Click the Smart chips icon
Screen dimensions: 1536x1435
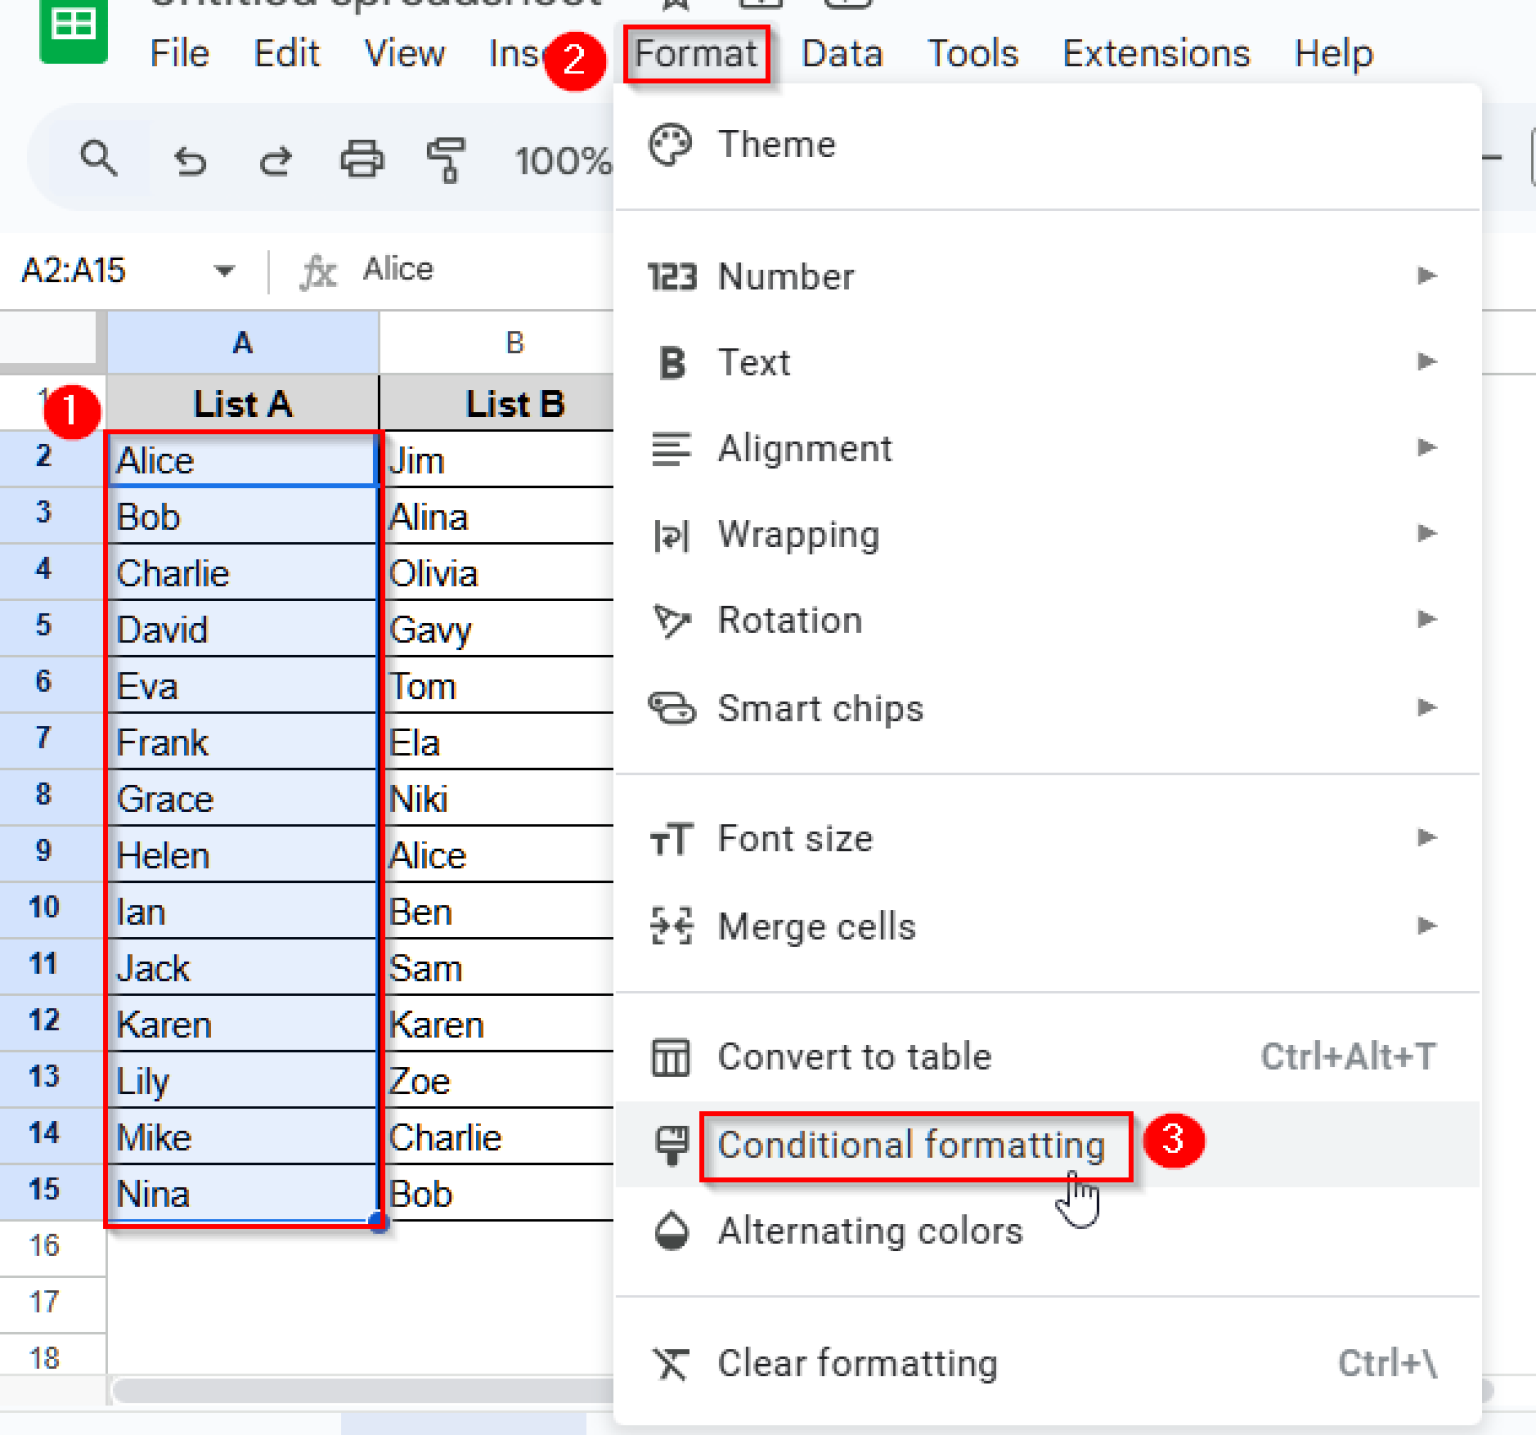(x=672, y=709)
